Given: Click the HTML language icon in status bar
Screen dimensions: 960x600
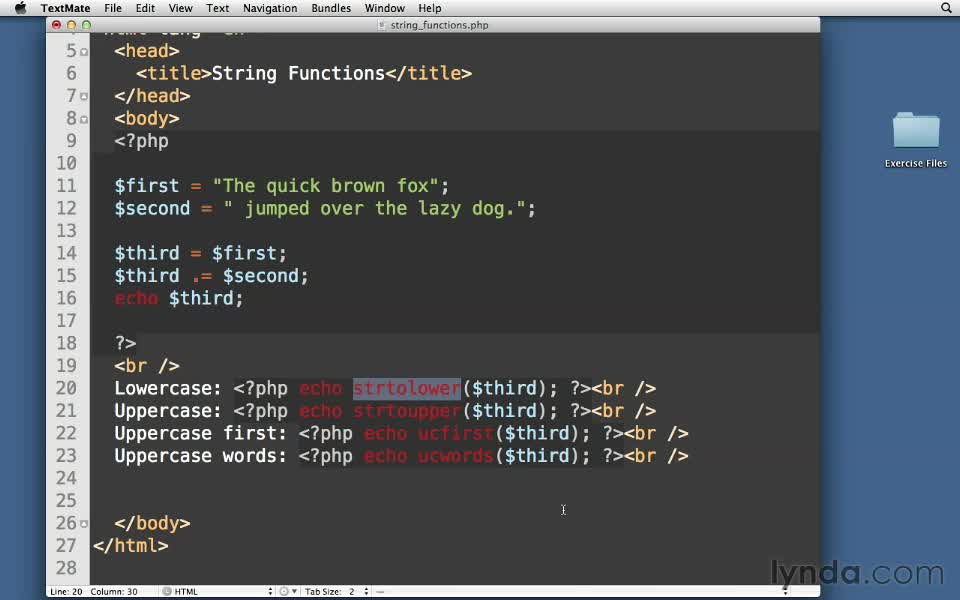Looking at the screenshot, I should pos(167,592).
